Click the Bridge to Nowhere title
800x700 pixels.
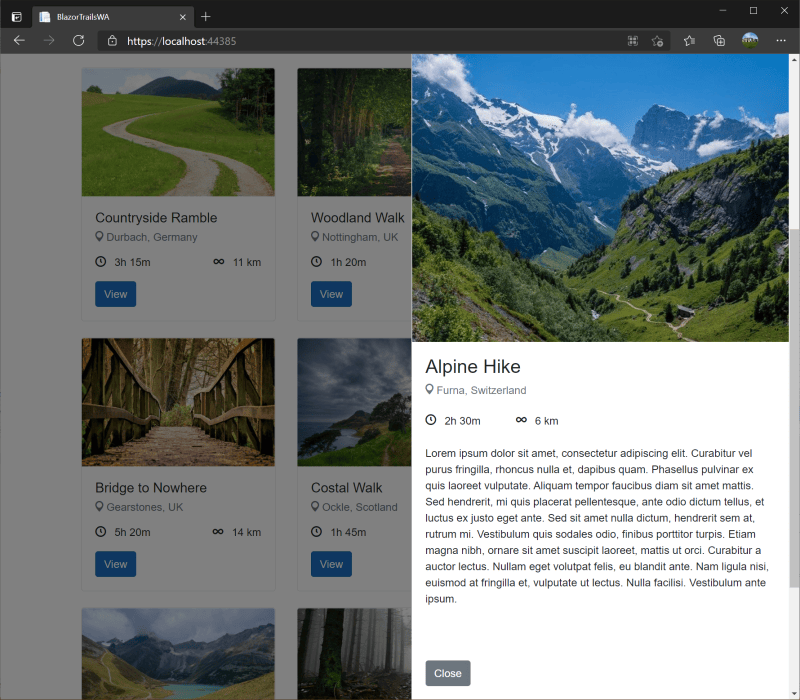(151, 488)
